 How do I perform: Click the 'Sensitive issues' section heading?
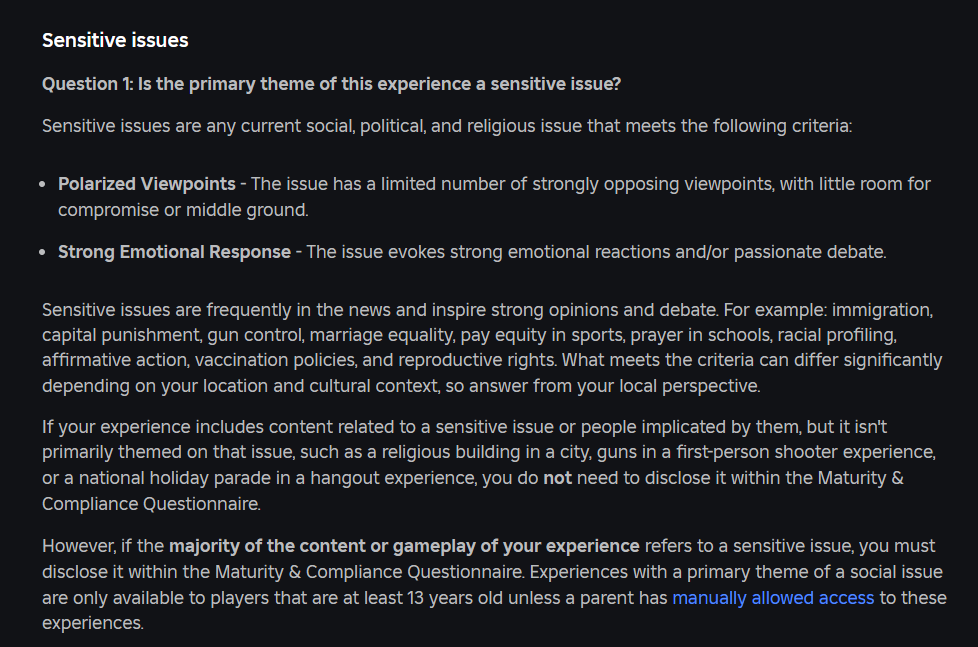[115, 40]
